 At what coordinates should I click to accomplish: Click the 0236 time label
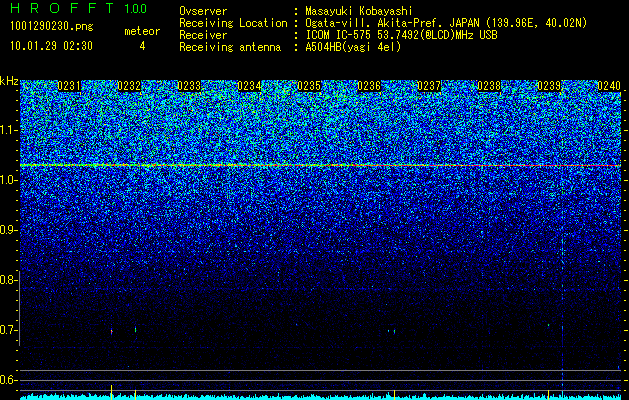[369, 86]
